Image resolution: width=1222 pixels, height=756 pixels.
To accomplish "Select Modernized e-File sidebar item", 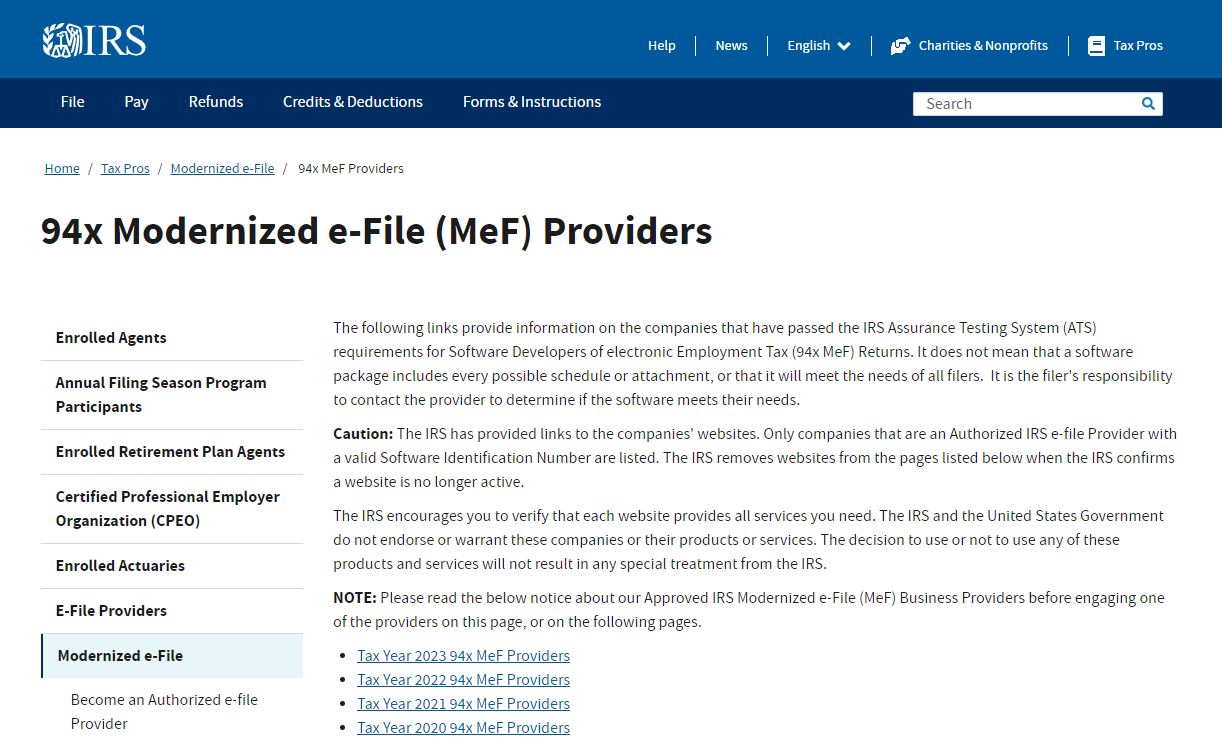I will [172, 656].
